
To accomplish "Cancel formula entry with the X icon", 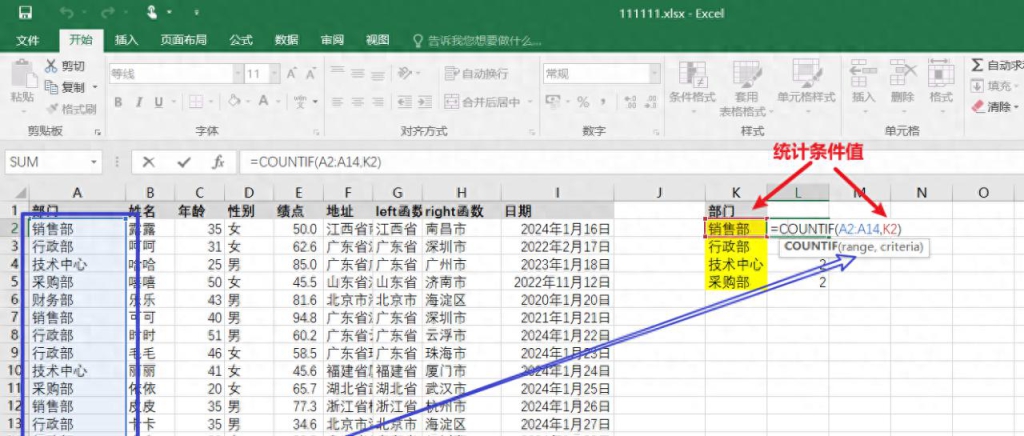I will click(x=149, y=162).
